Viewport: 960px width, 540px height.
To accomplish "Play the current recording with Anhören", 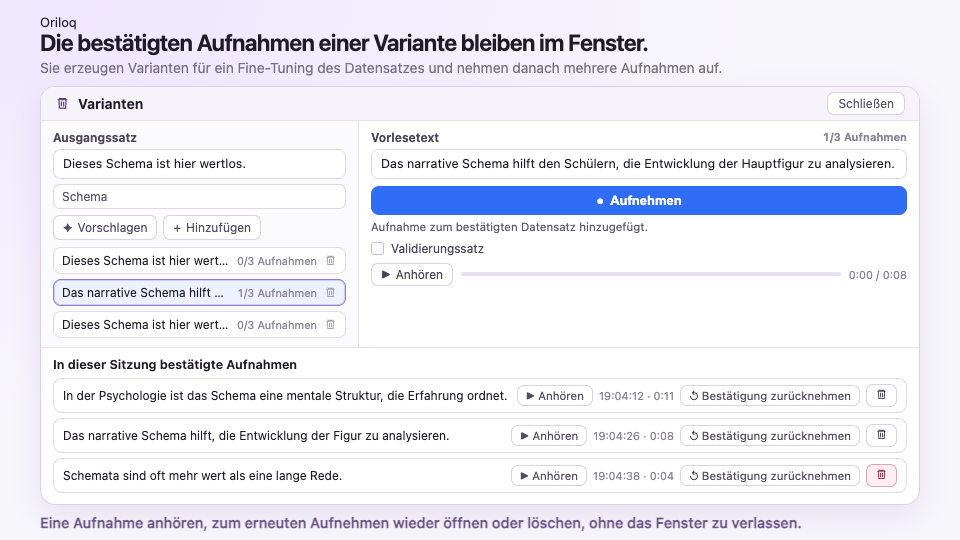I will 411,275.
